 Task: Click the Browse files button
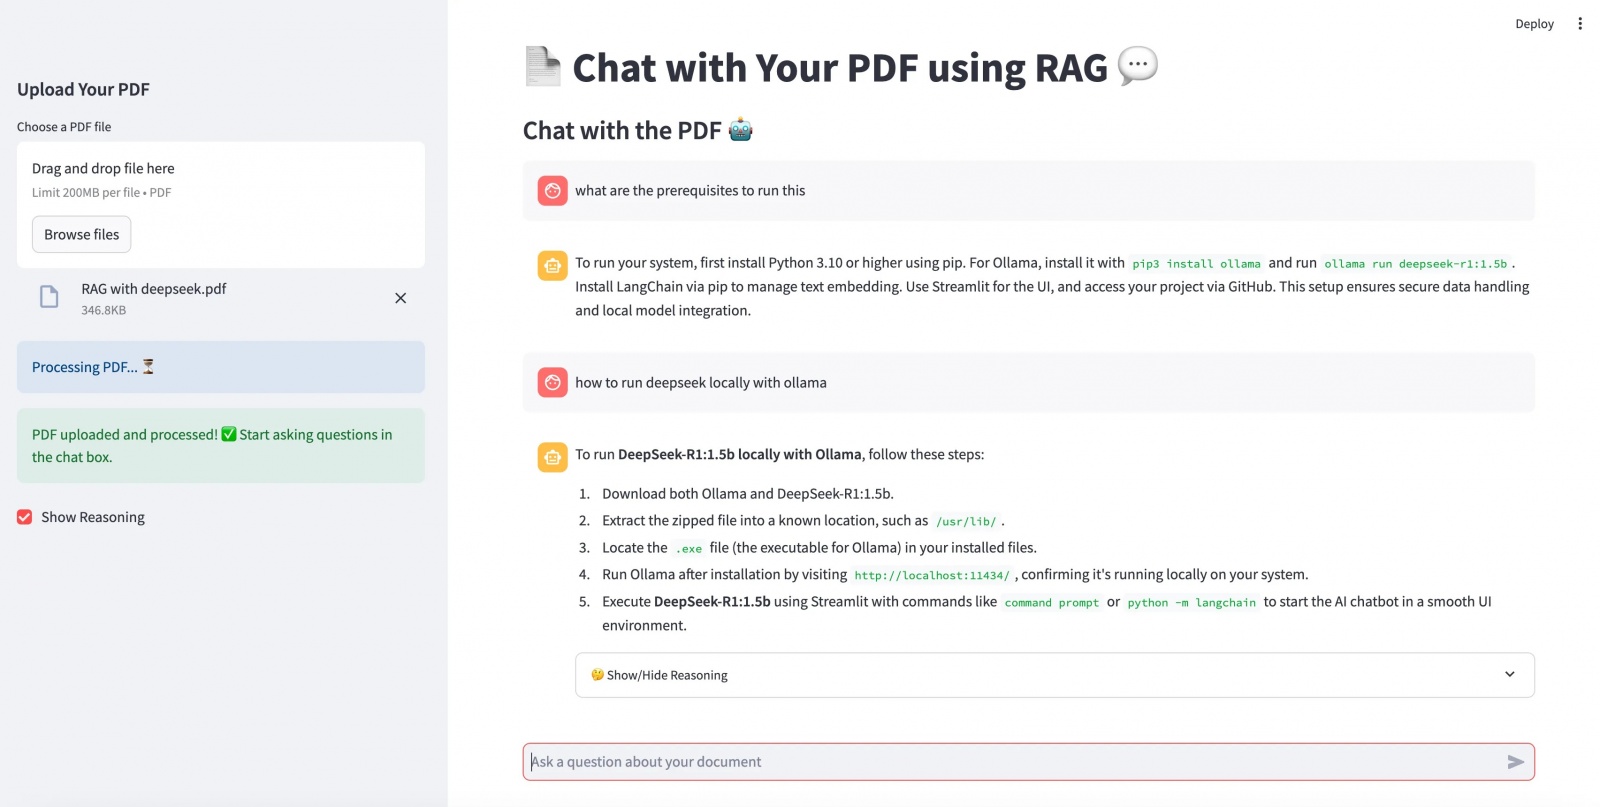point(81,234)
